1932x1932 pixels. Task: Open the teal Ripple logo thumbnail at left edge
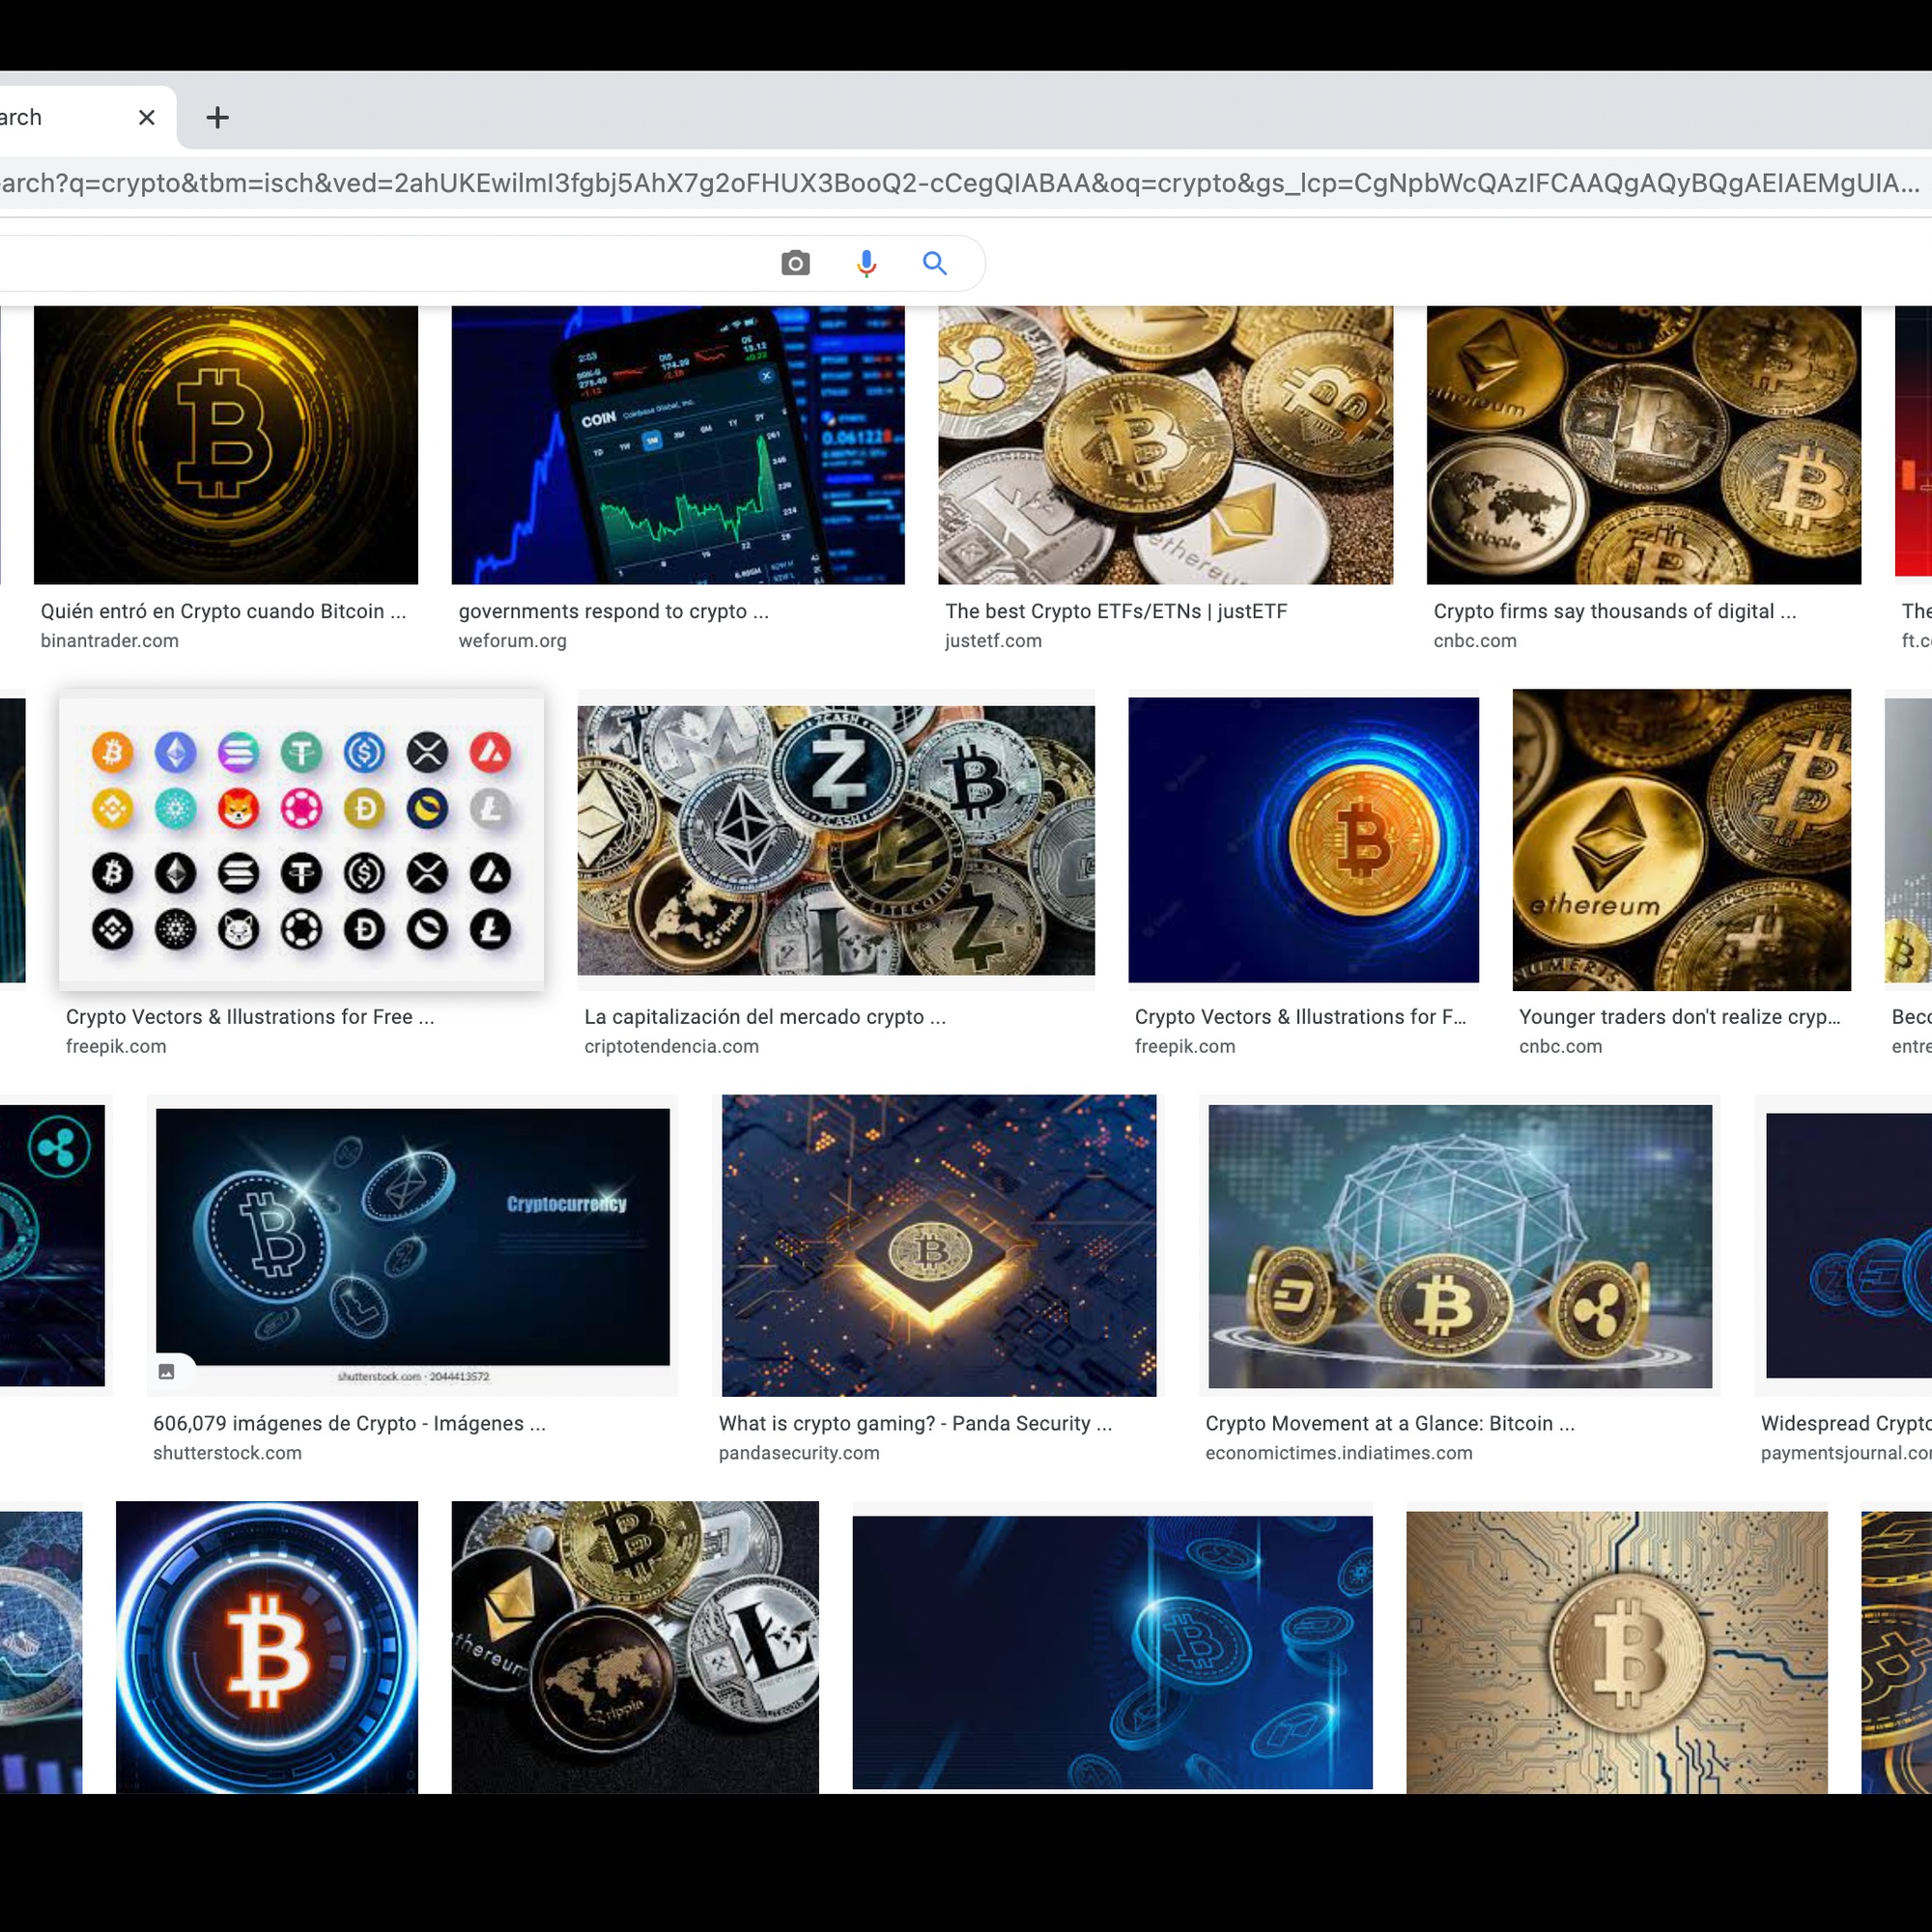52,1246
